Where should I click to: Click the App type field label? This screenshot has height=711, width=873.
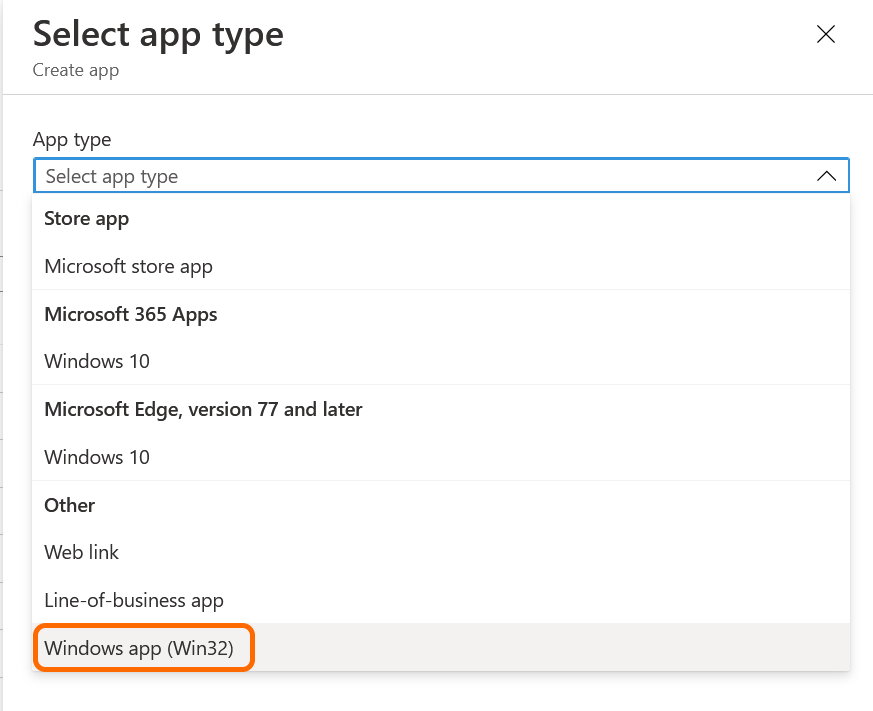(x=72, y=139)
